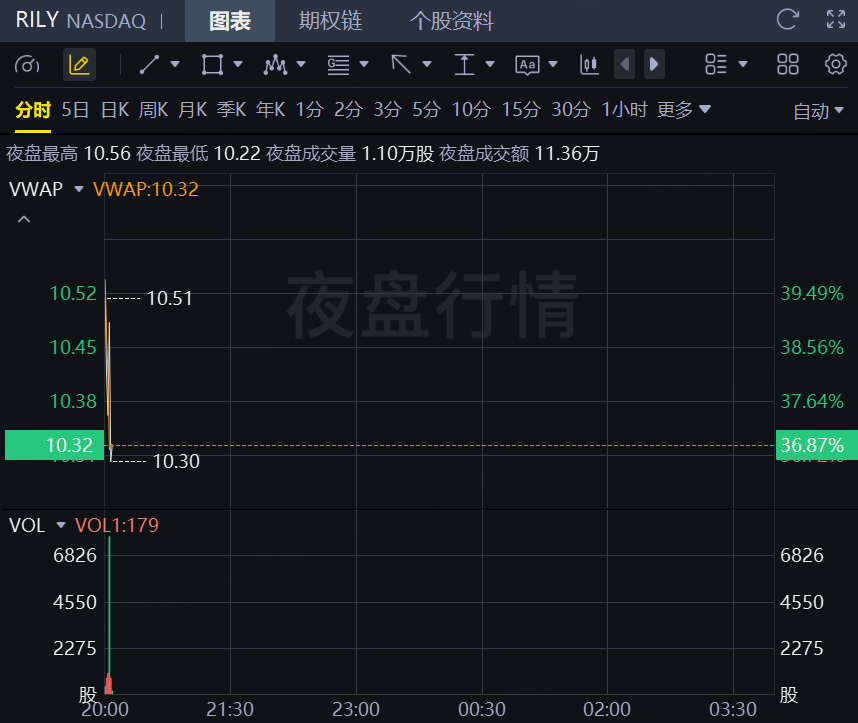
Task: Select the line drawing tool
Action: tap(150, 65)
